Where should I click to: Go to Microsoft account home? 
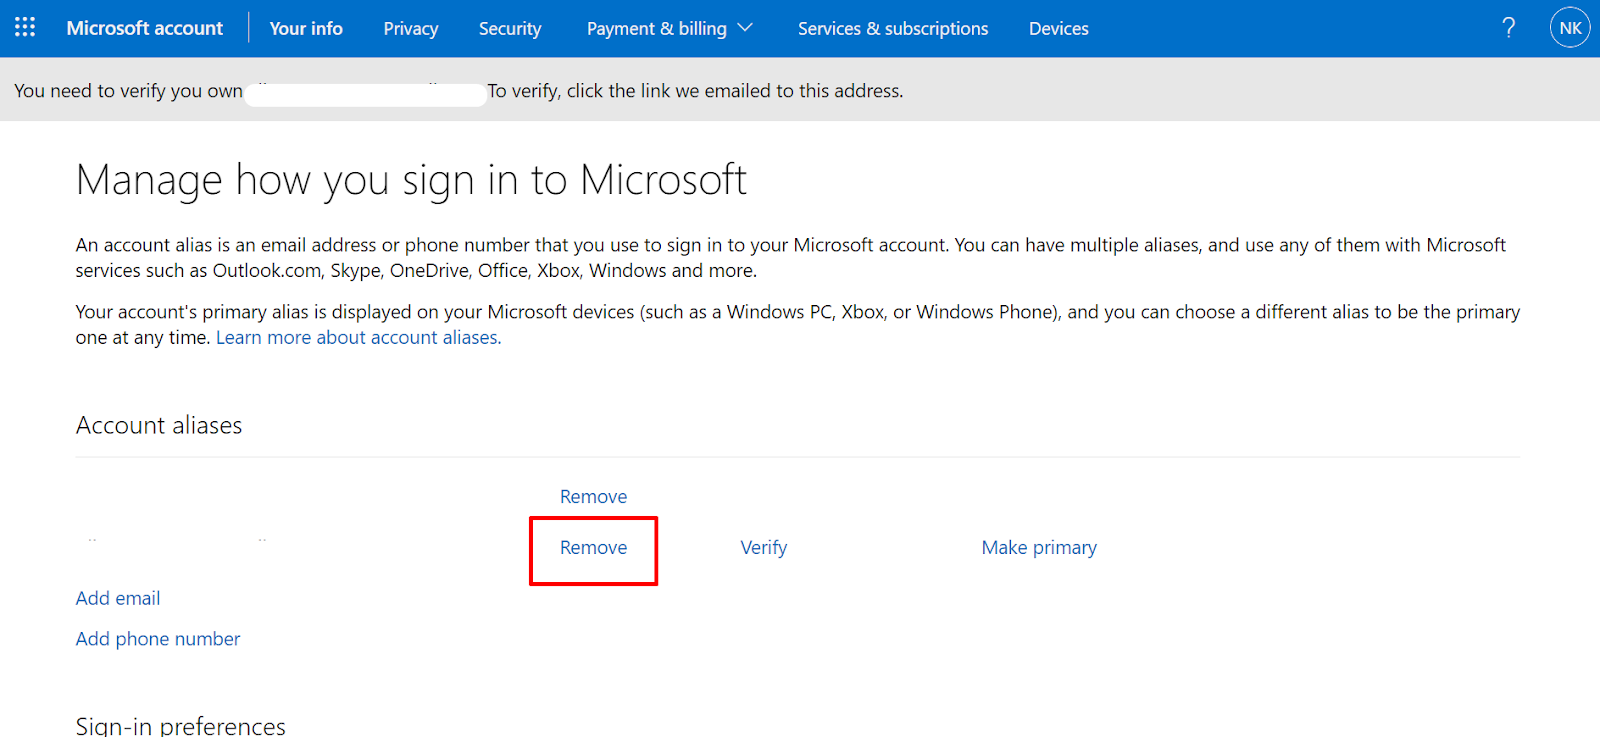tap(145, 28)
